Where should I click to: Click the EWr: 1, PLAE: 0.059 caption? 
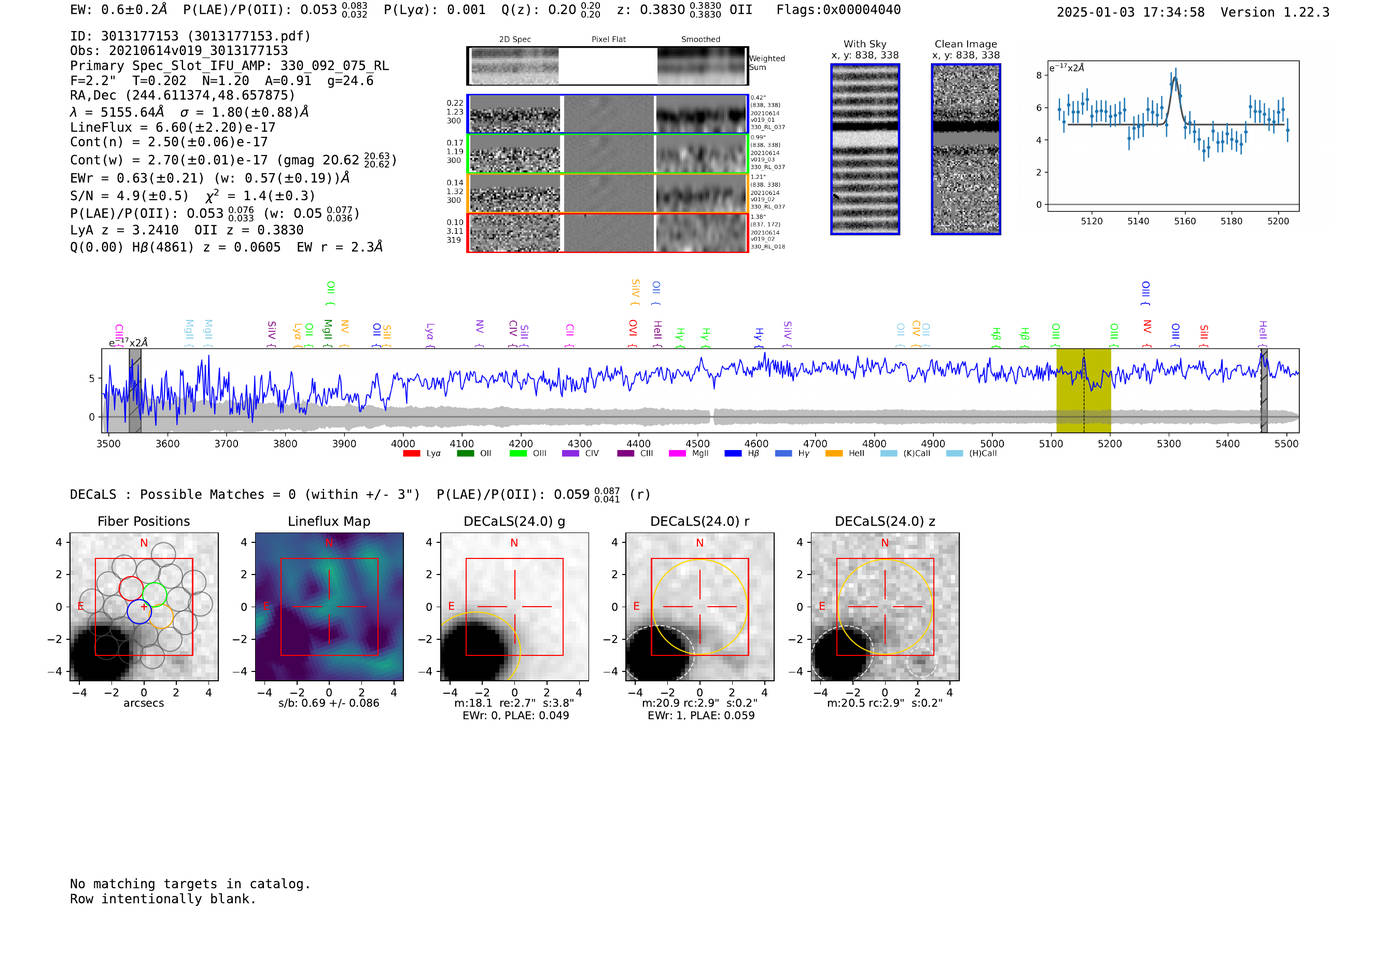[701, 716]
